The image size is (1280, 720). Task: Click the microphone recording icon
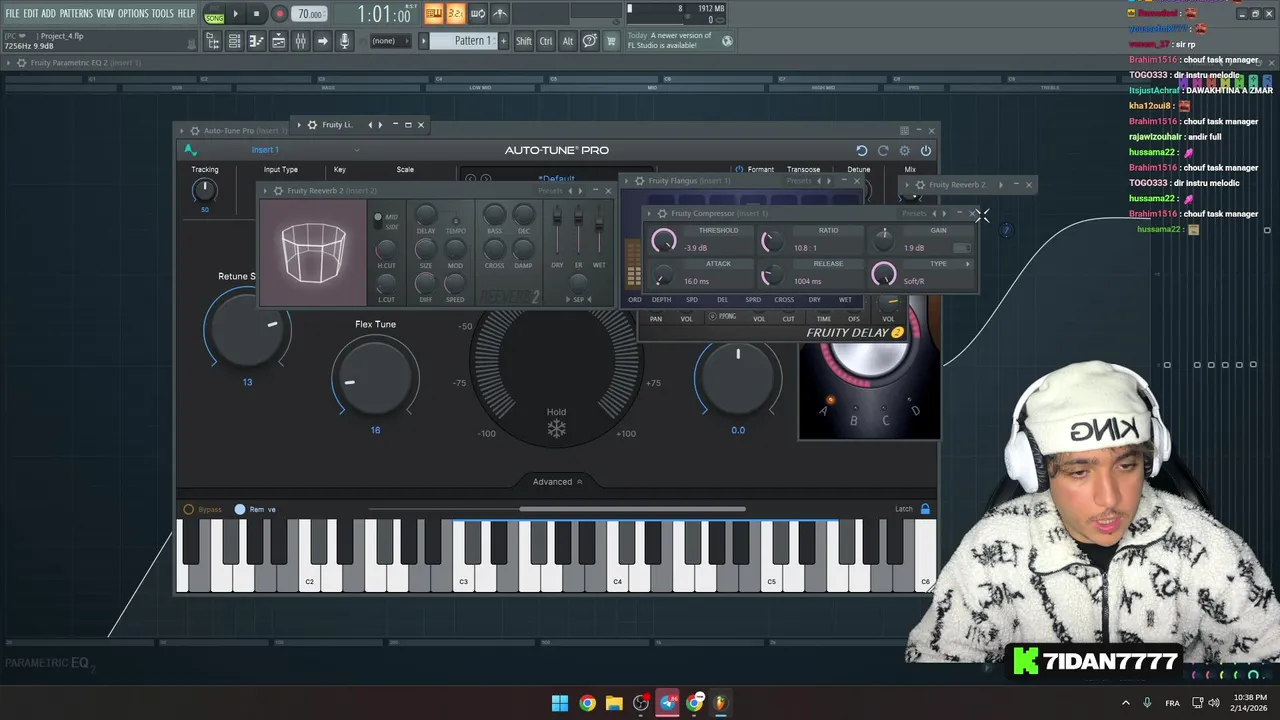[344, 41]
